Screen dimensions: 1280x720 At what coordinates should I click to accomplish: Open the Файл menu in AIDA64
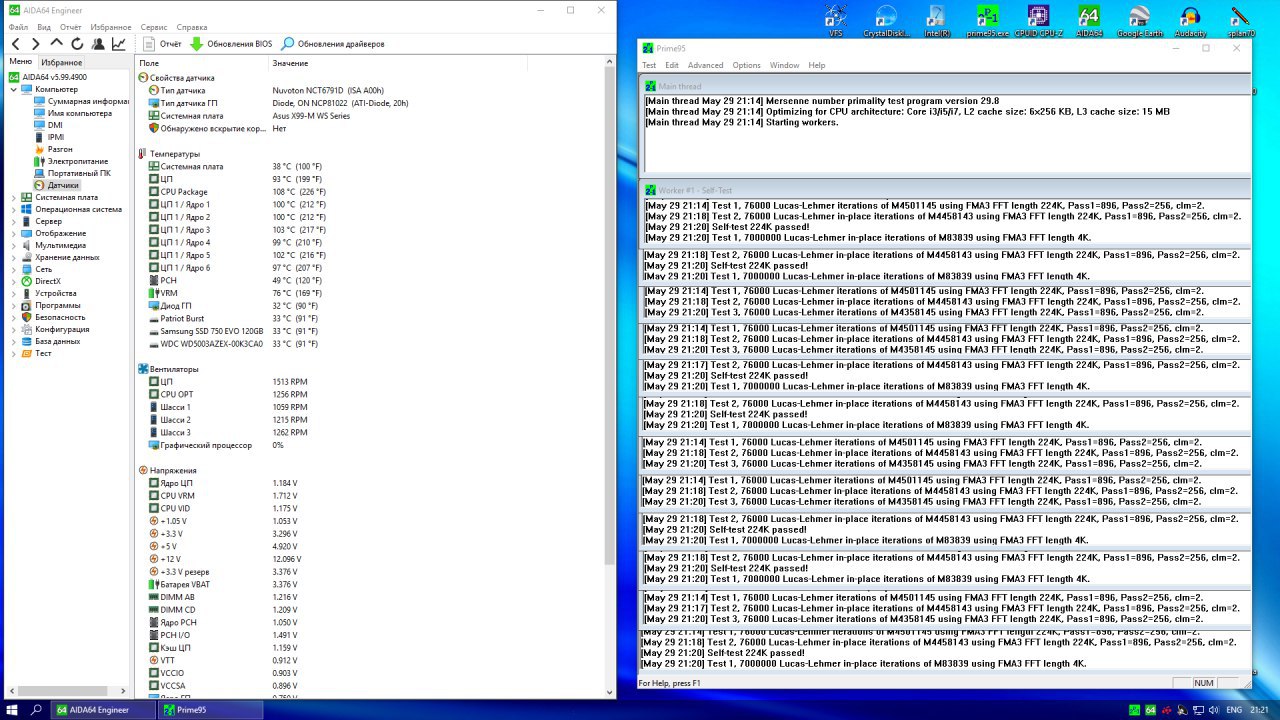tap(20, 27)
